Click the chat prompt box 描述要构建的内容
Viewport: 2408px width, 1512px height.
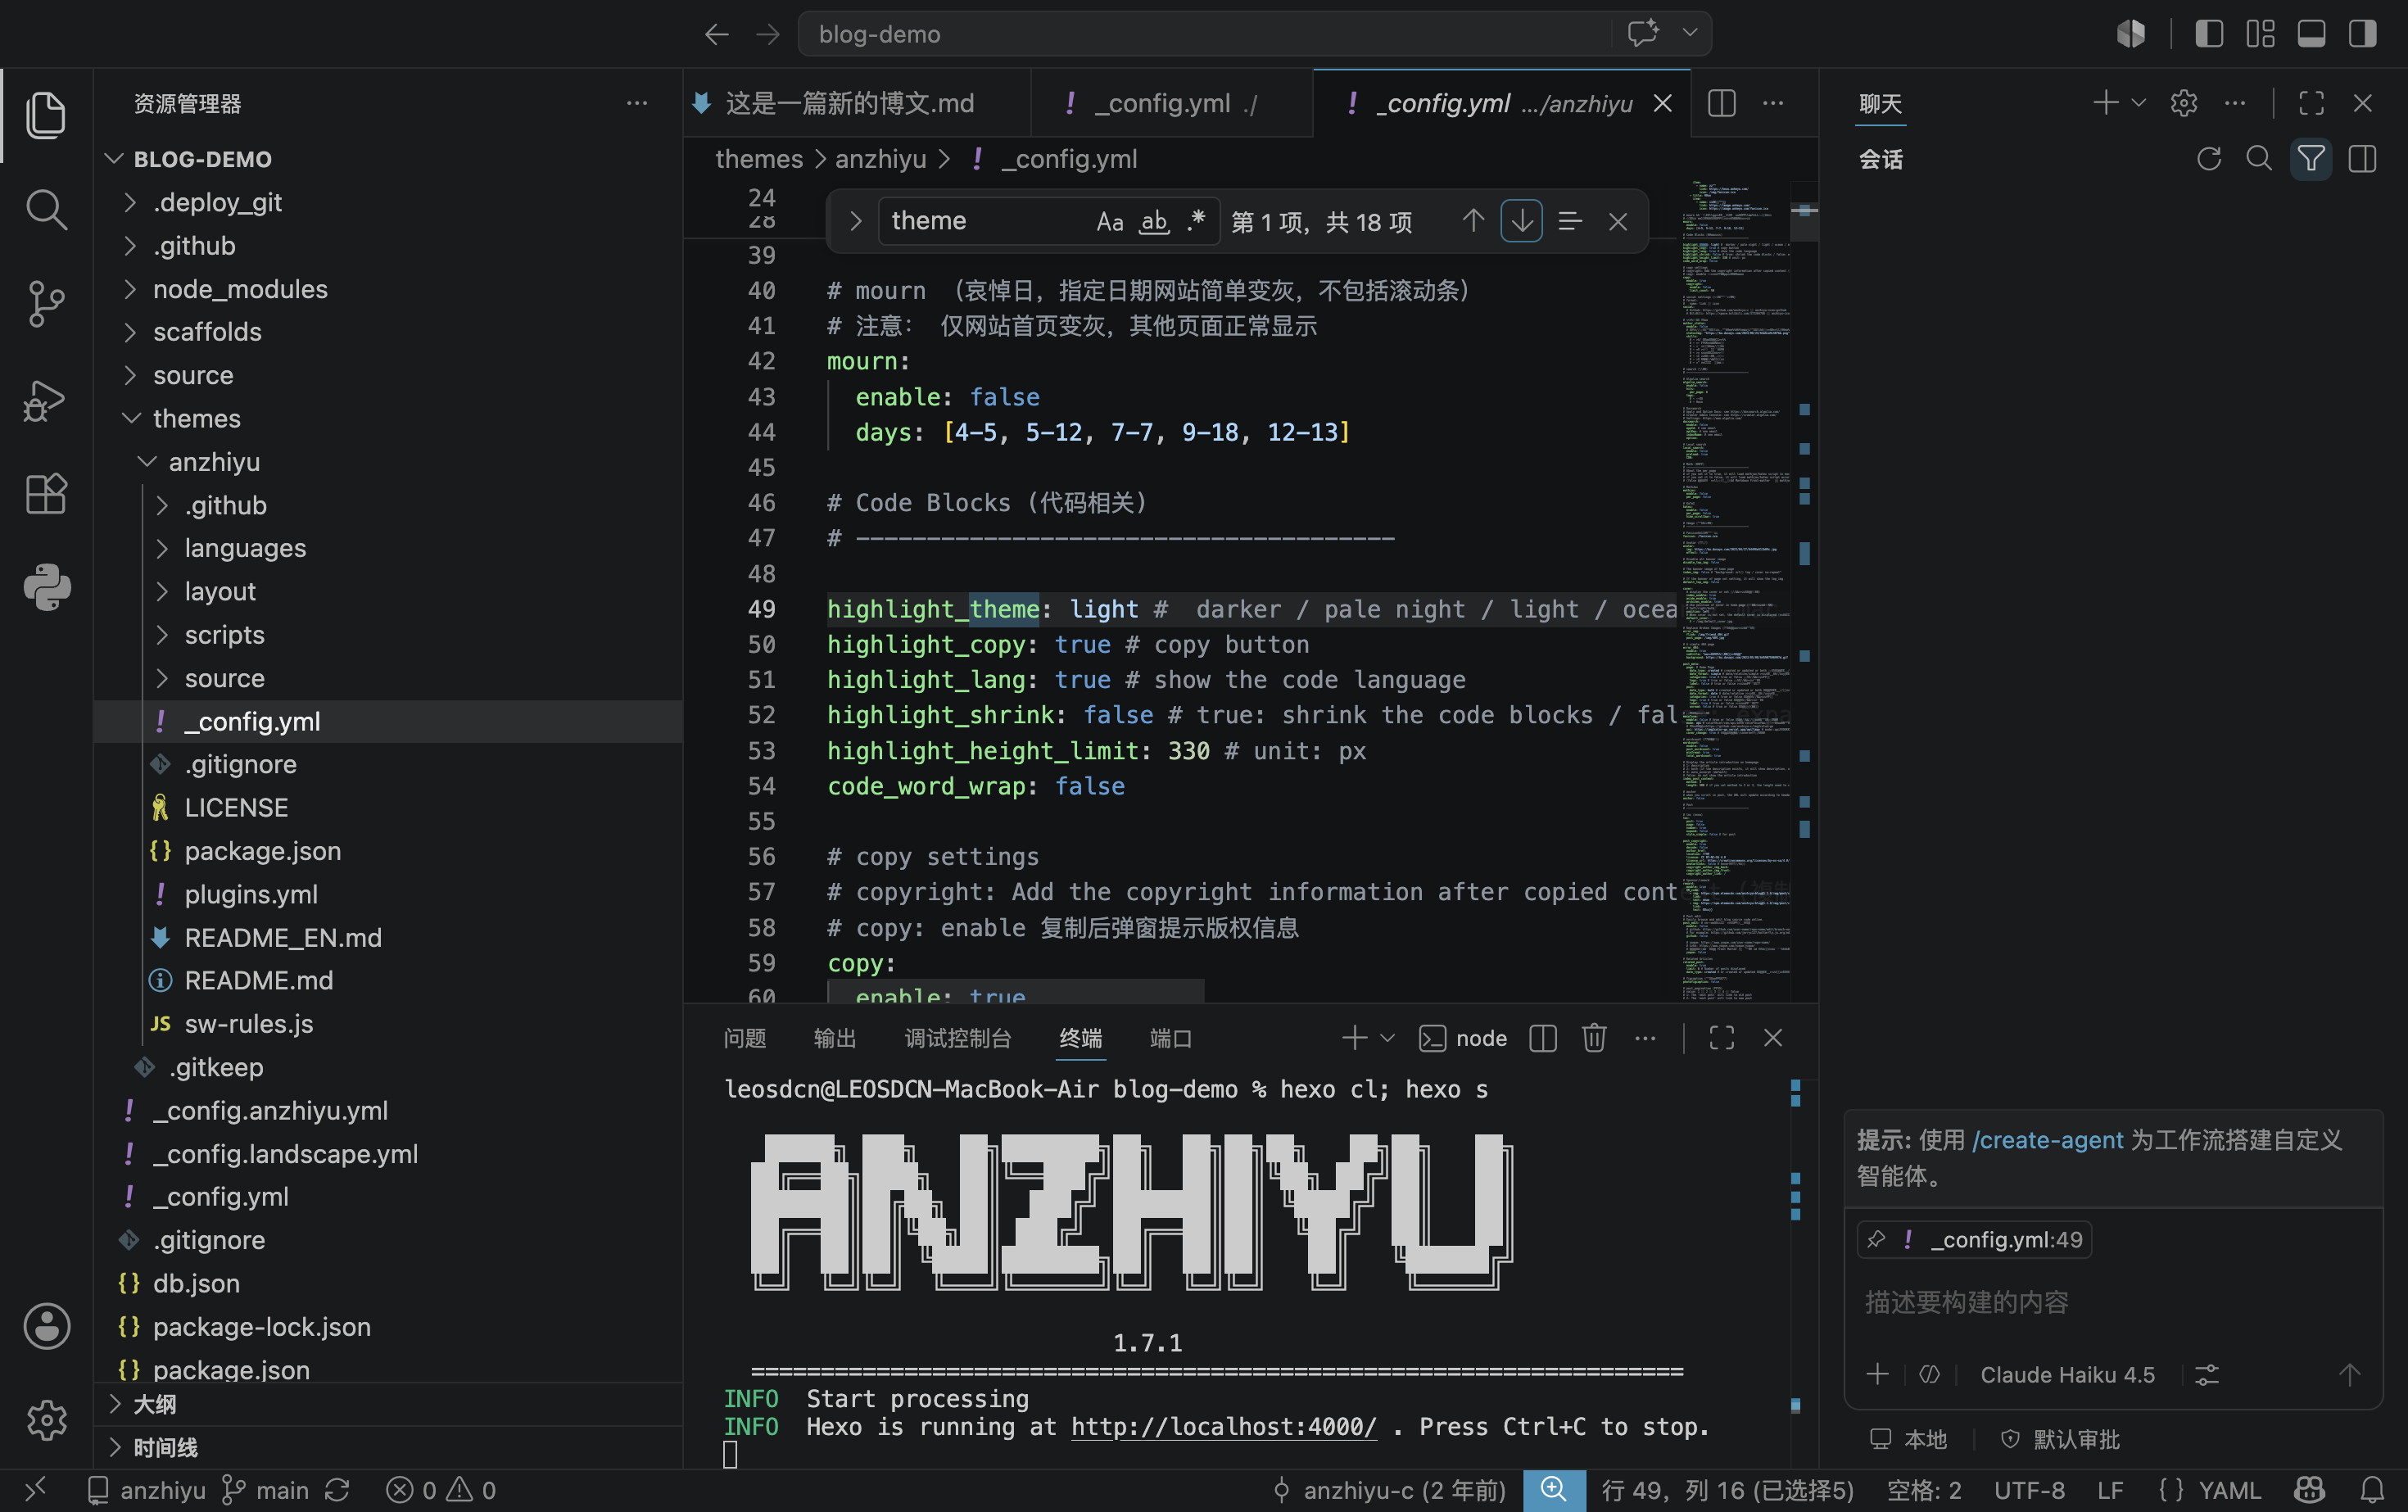point(2112,1302)
